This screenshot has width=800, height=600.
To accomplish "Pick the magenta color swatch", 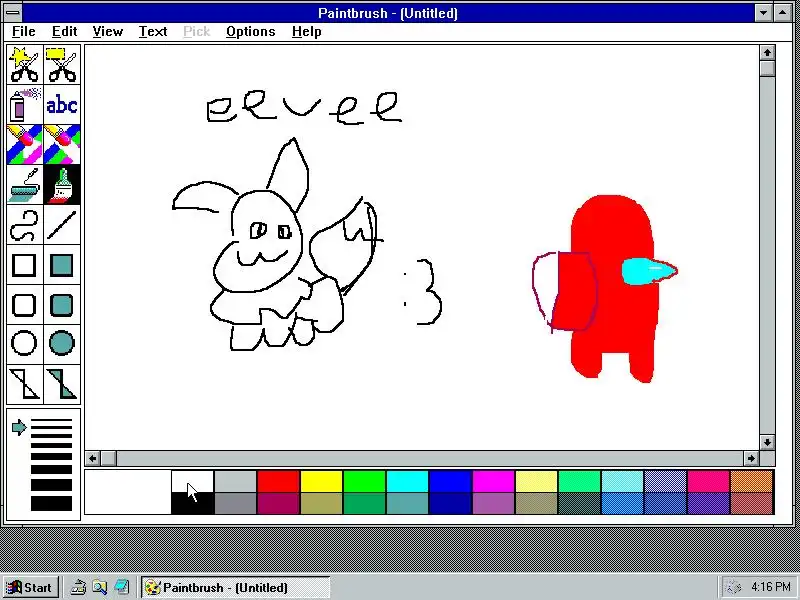I will (x=493, y=482).
